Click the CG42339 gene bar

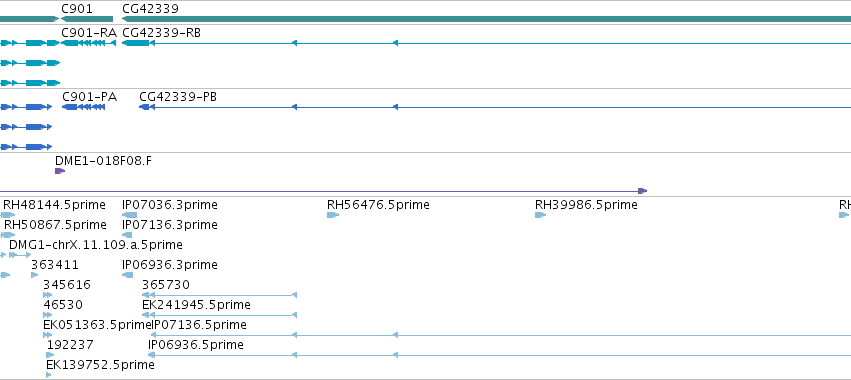(x=486, y=19)
